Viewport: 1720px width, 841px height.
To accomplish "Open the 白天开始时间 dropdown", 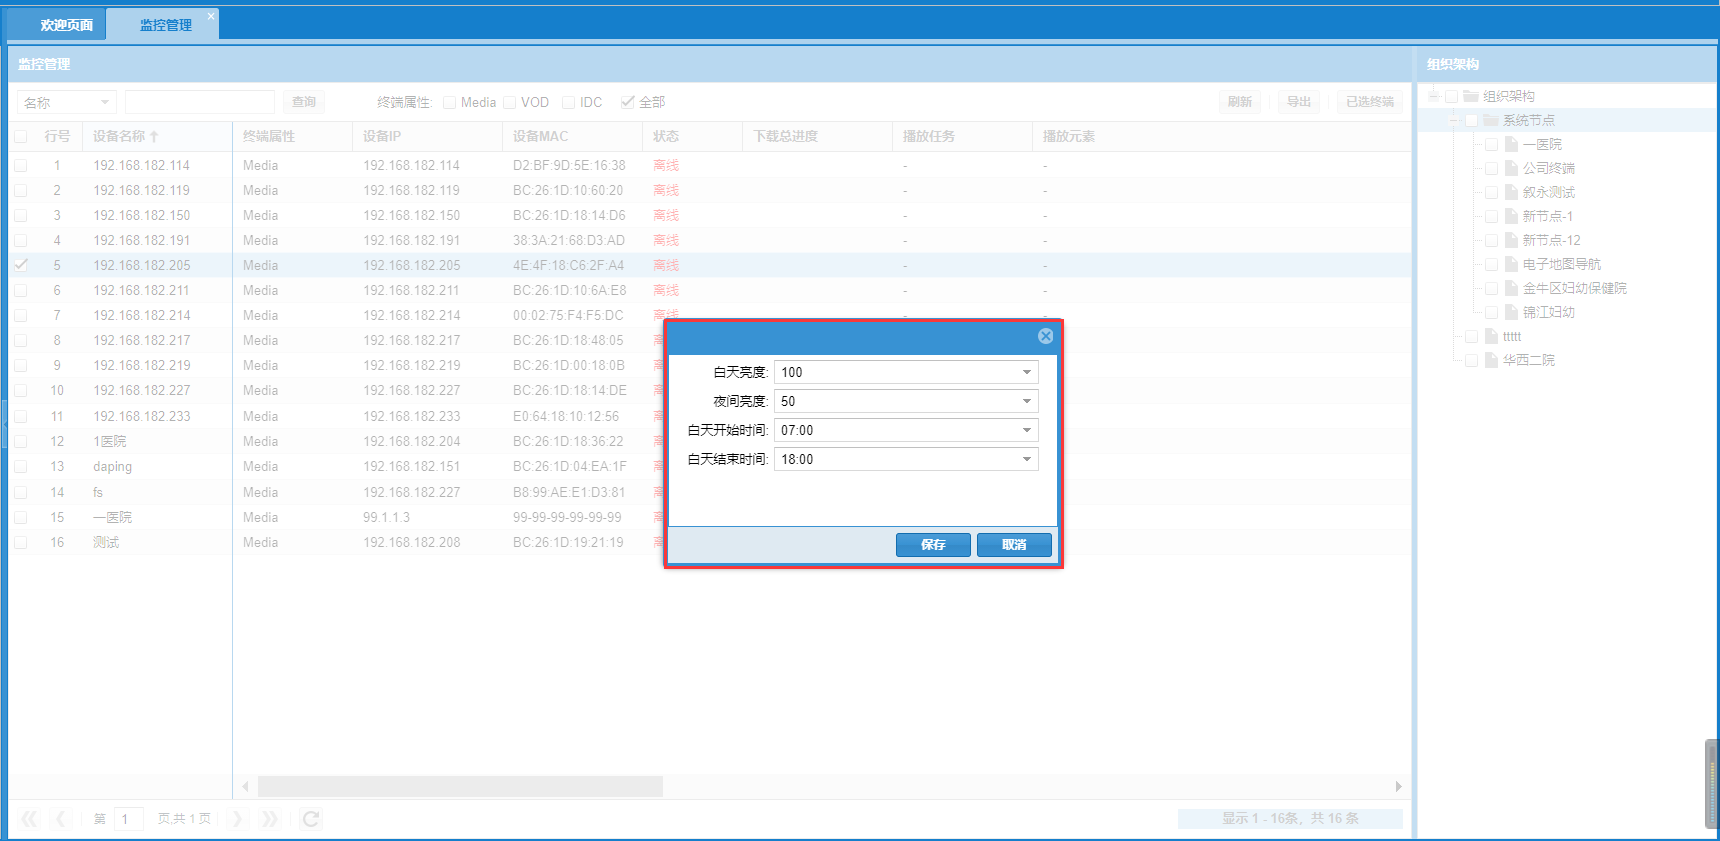I will point(1027,430).
